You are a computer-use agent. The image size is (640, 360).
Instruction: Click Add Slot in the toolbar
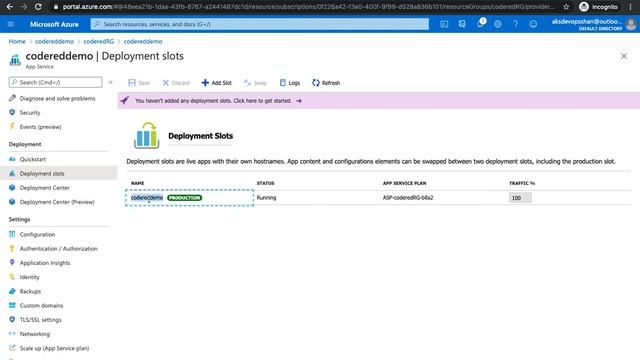click(x=216, y=83)
